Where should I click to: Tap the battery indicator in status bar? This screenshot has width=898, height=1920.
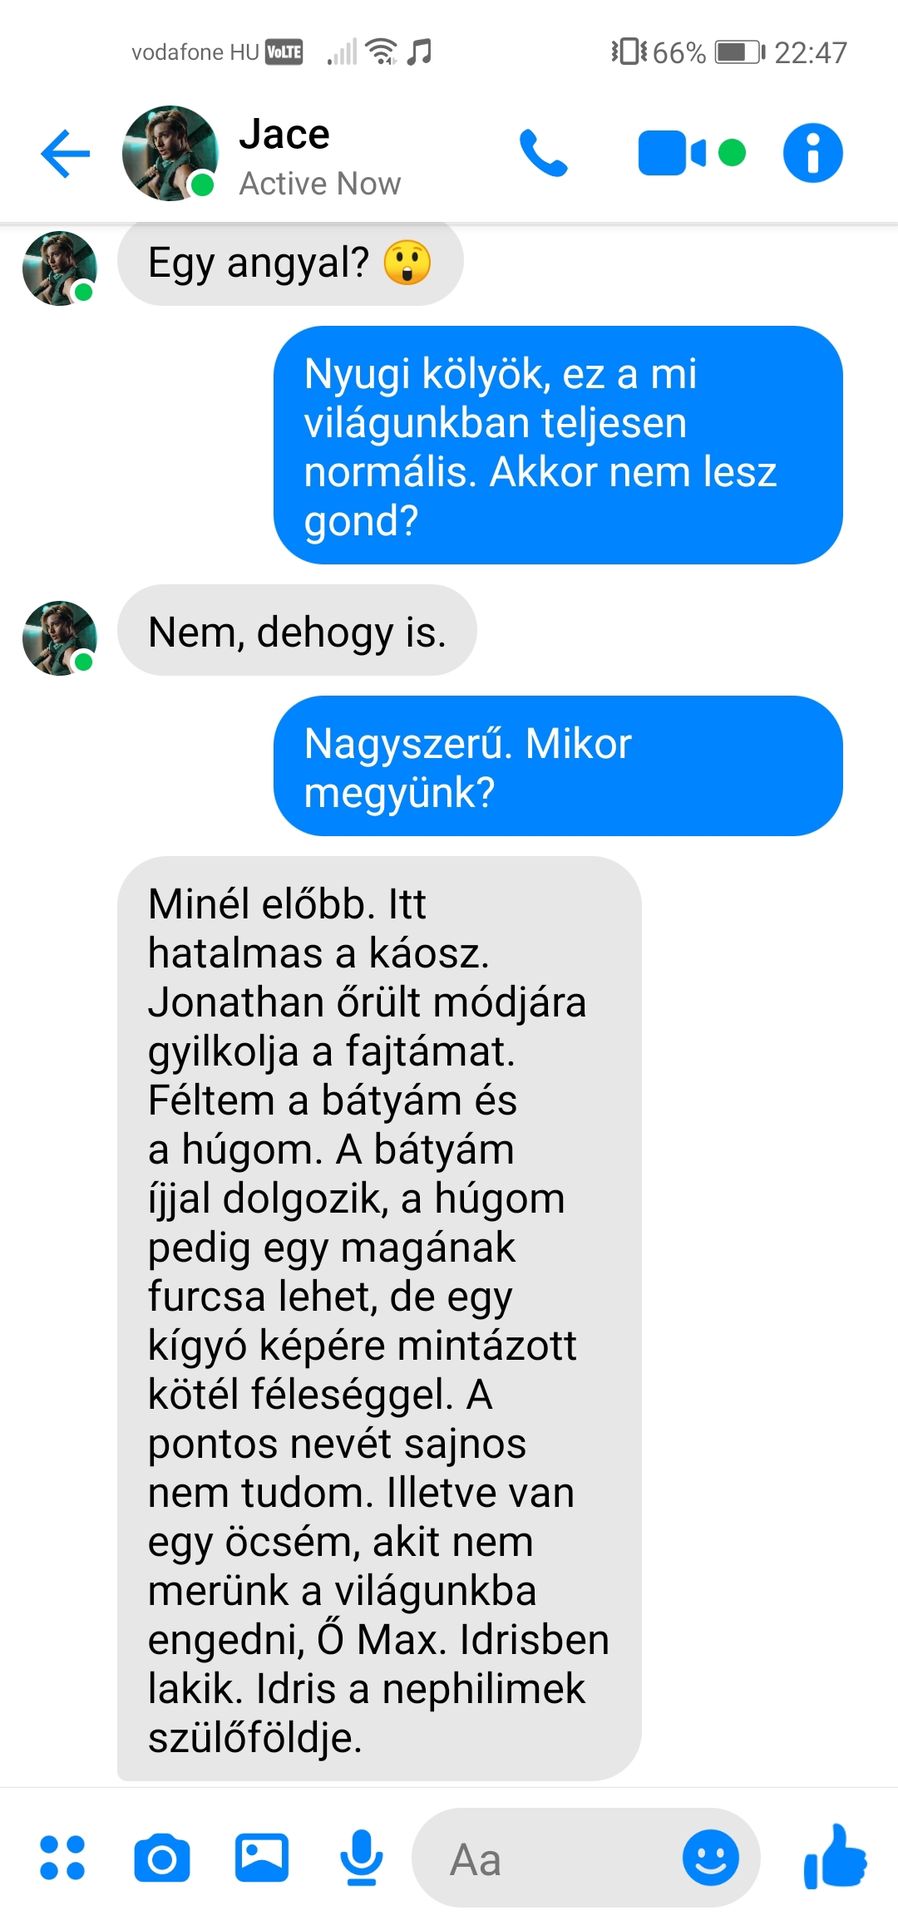(x=739, y=52)
